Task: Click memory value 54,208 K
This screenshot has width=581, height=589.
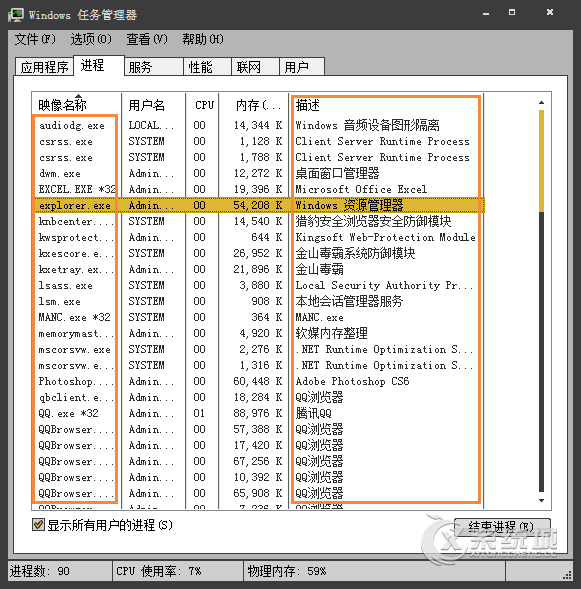Action: click(x=258, y=205)
